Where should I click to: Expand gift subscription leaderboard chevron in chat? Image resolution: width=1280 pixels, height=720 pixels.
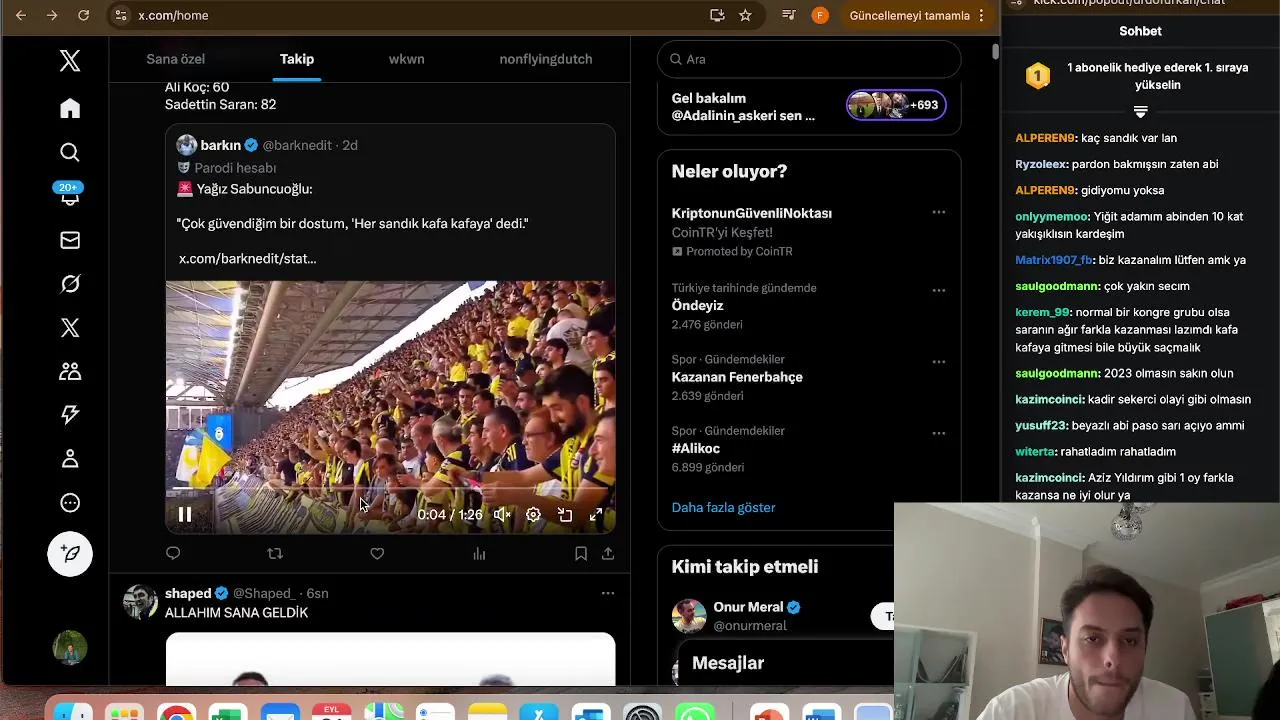1140,112
